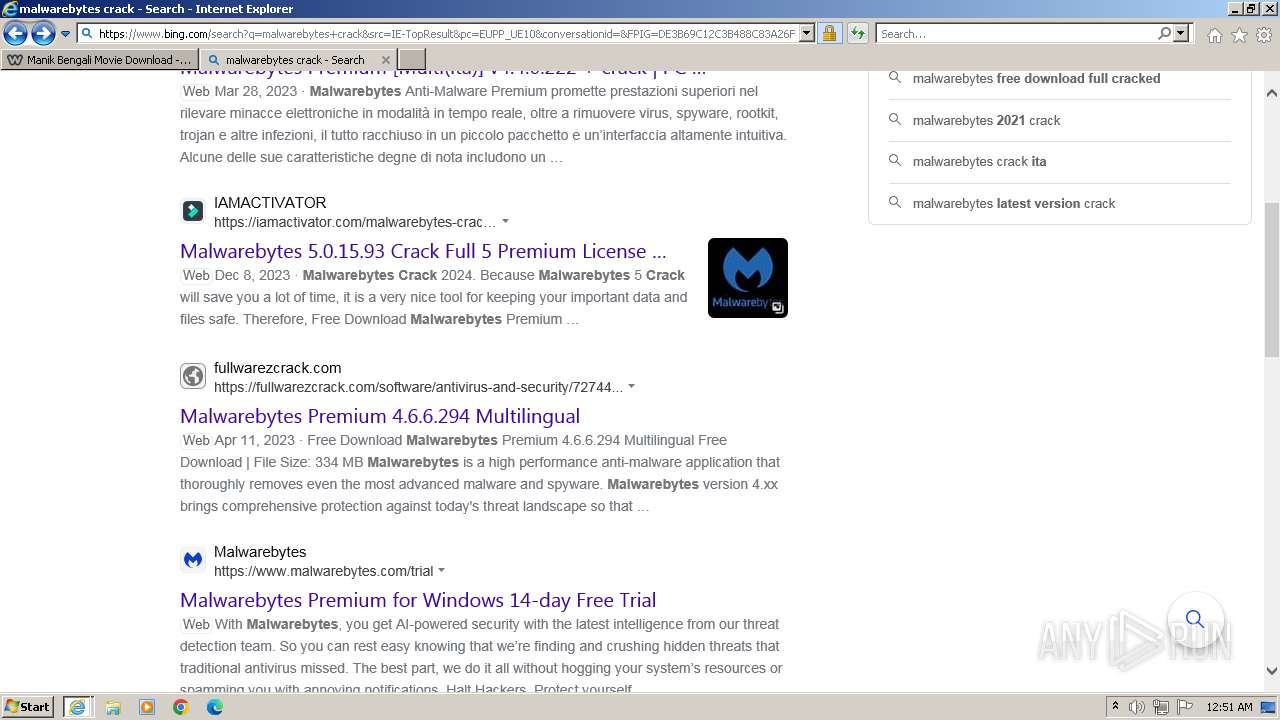Click the page scrollbar down arrow
Screen dimensions: 1280x720
pyautogui.click(x=1272, y=671)
